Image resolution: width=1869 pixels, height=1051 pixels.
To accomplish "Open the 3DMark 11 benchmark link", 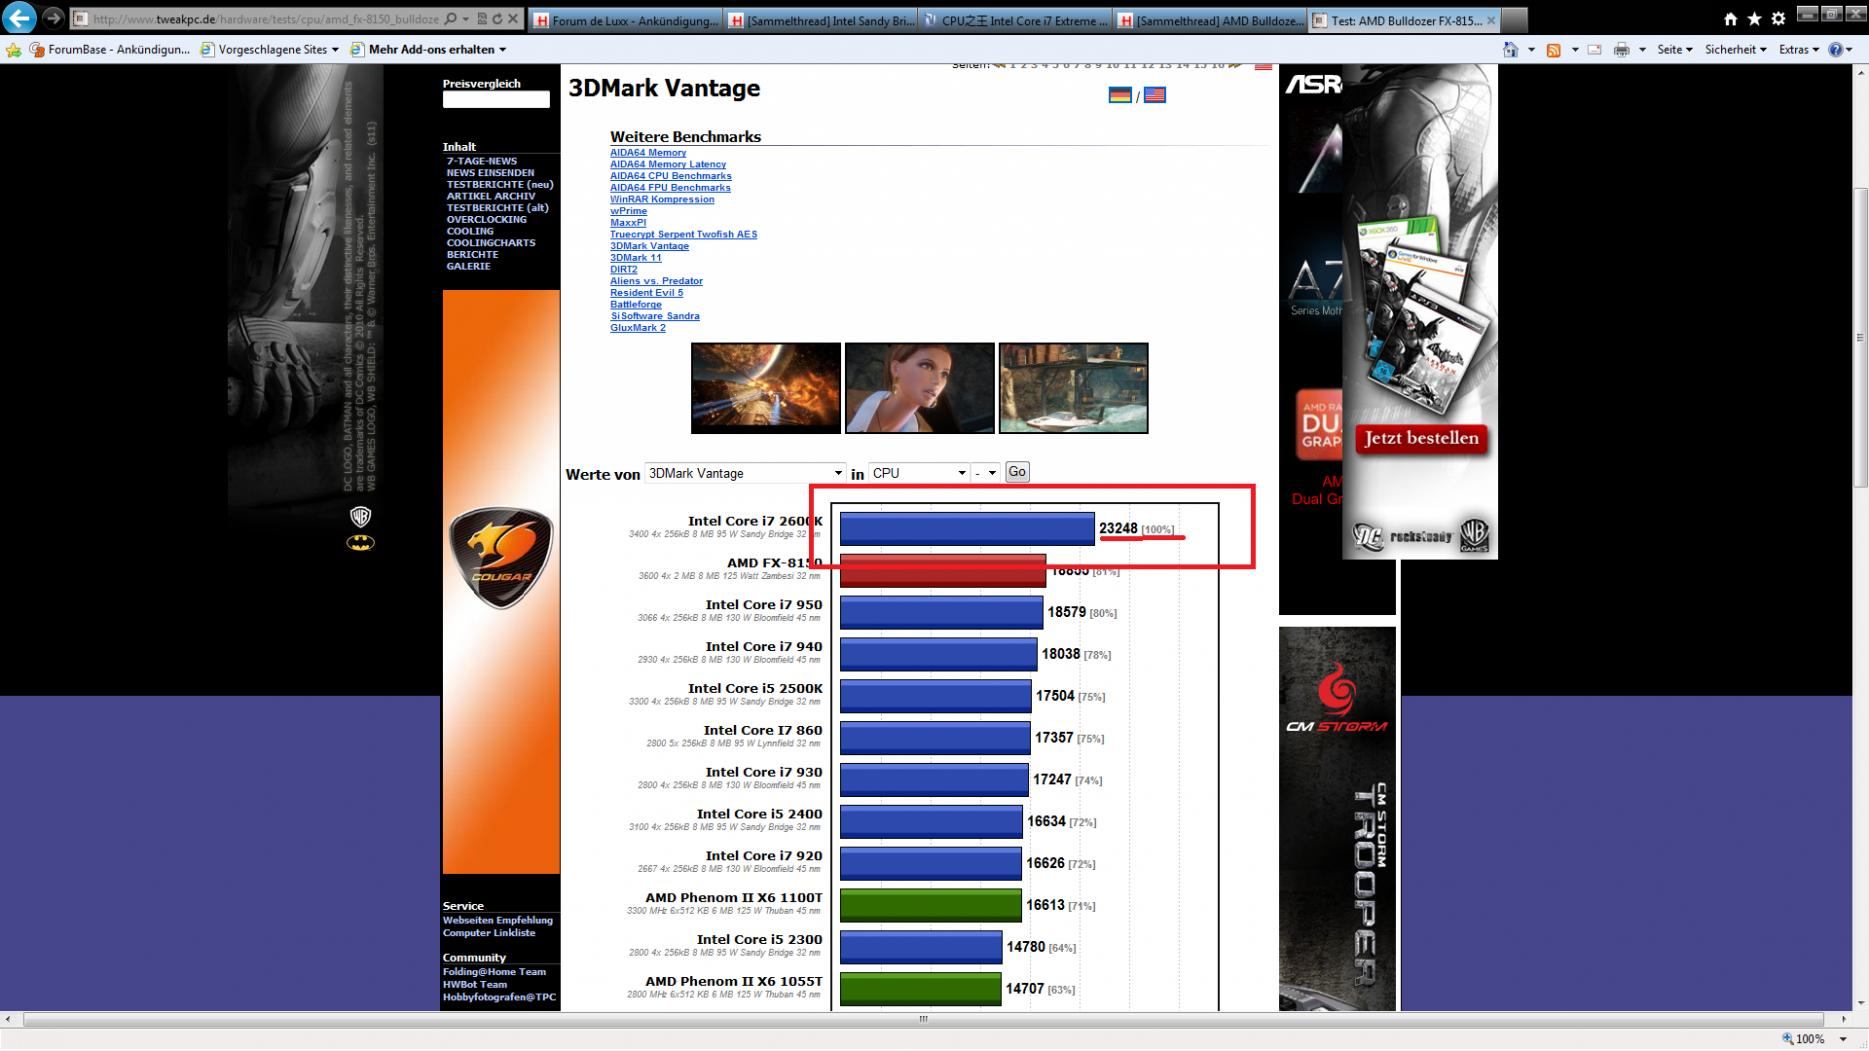I will (636, 257).
